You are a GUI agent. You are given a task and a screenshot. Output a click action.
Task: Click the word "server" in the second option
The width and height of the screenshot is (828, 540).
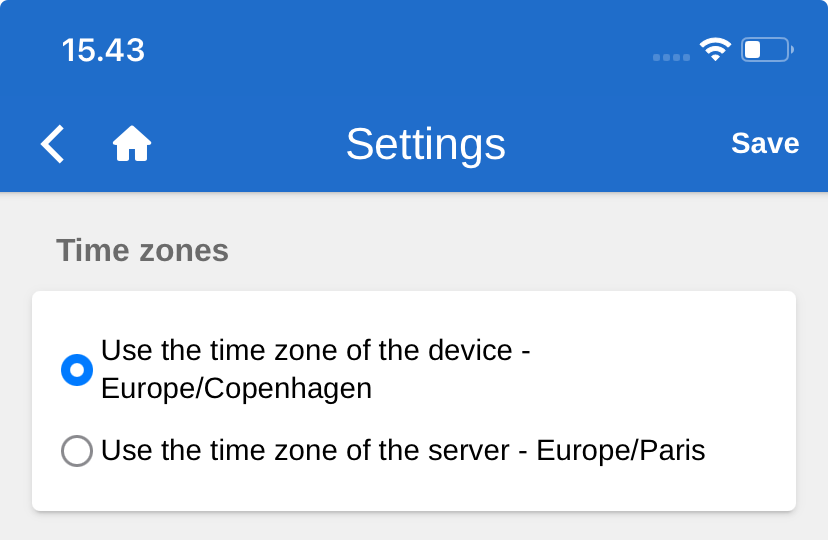tap(464, 451)
